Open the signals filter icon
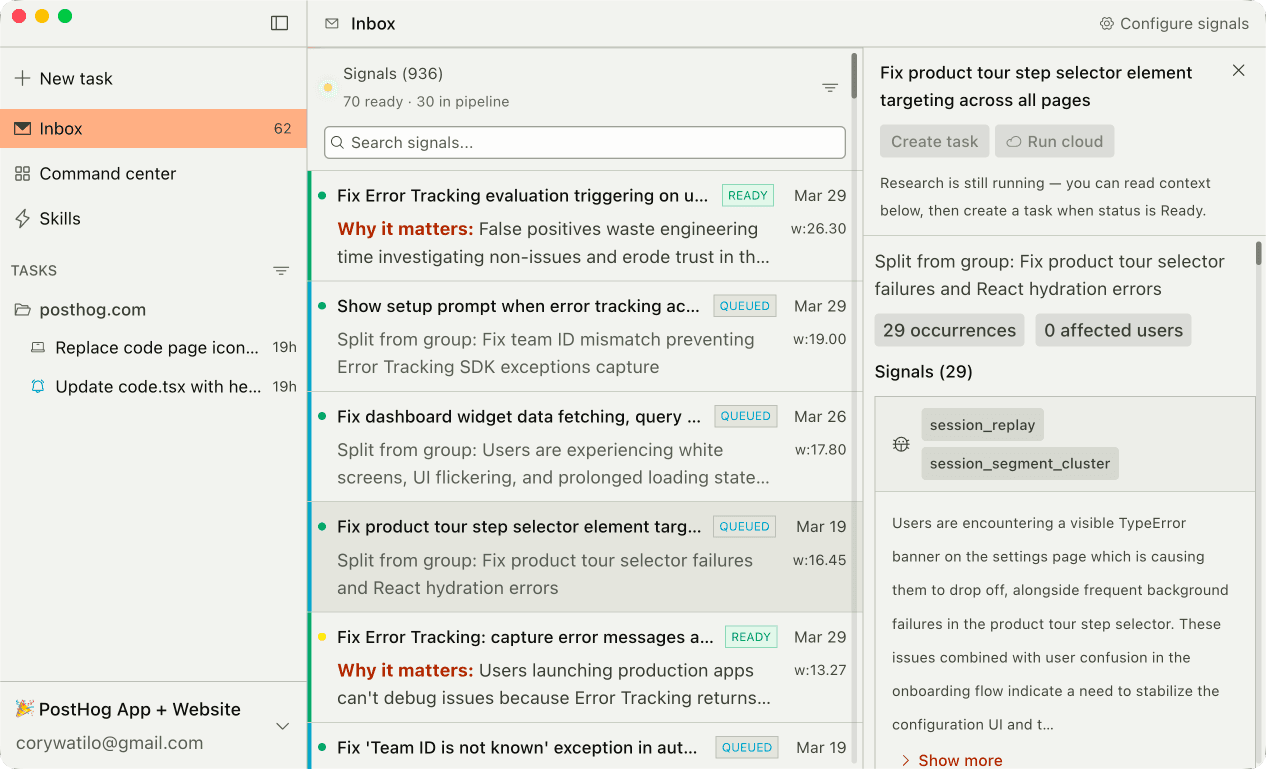Image resolution: width=1266 pixels, height=769 pixels. (830, 88)
